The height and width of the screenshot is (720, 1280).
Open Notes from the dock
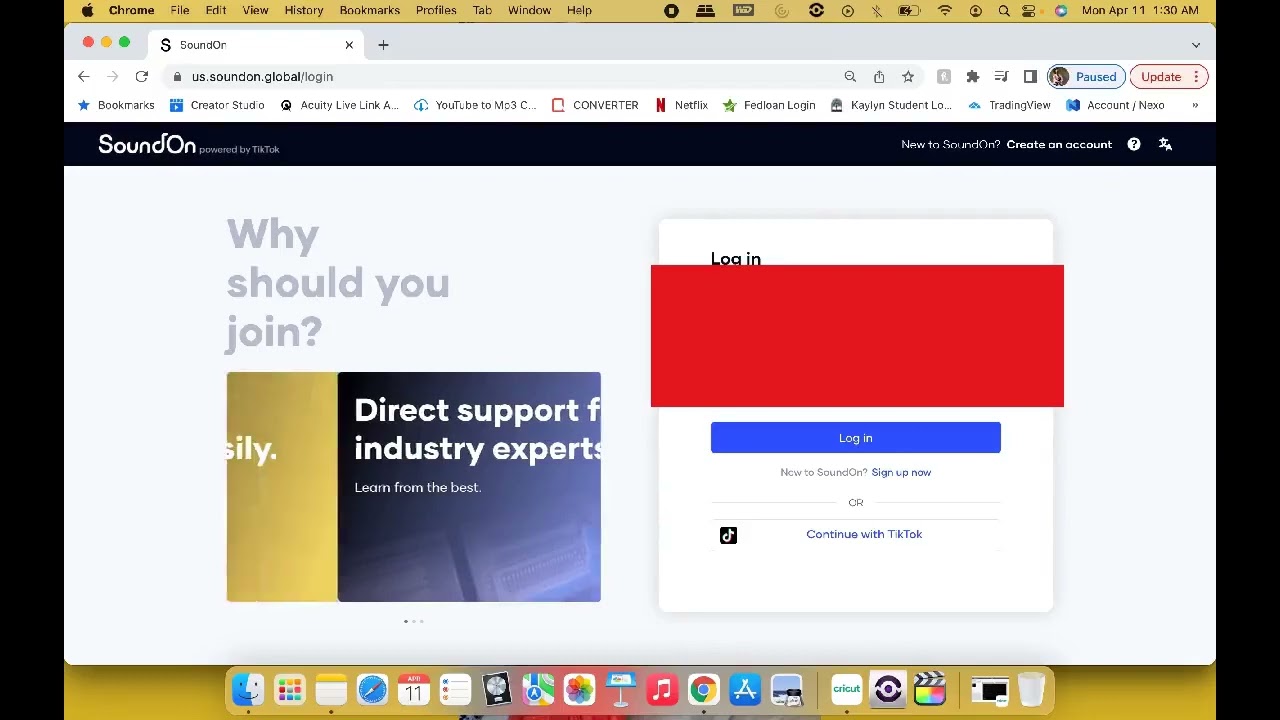pyautogui.click(x=331, y=690)
